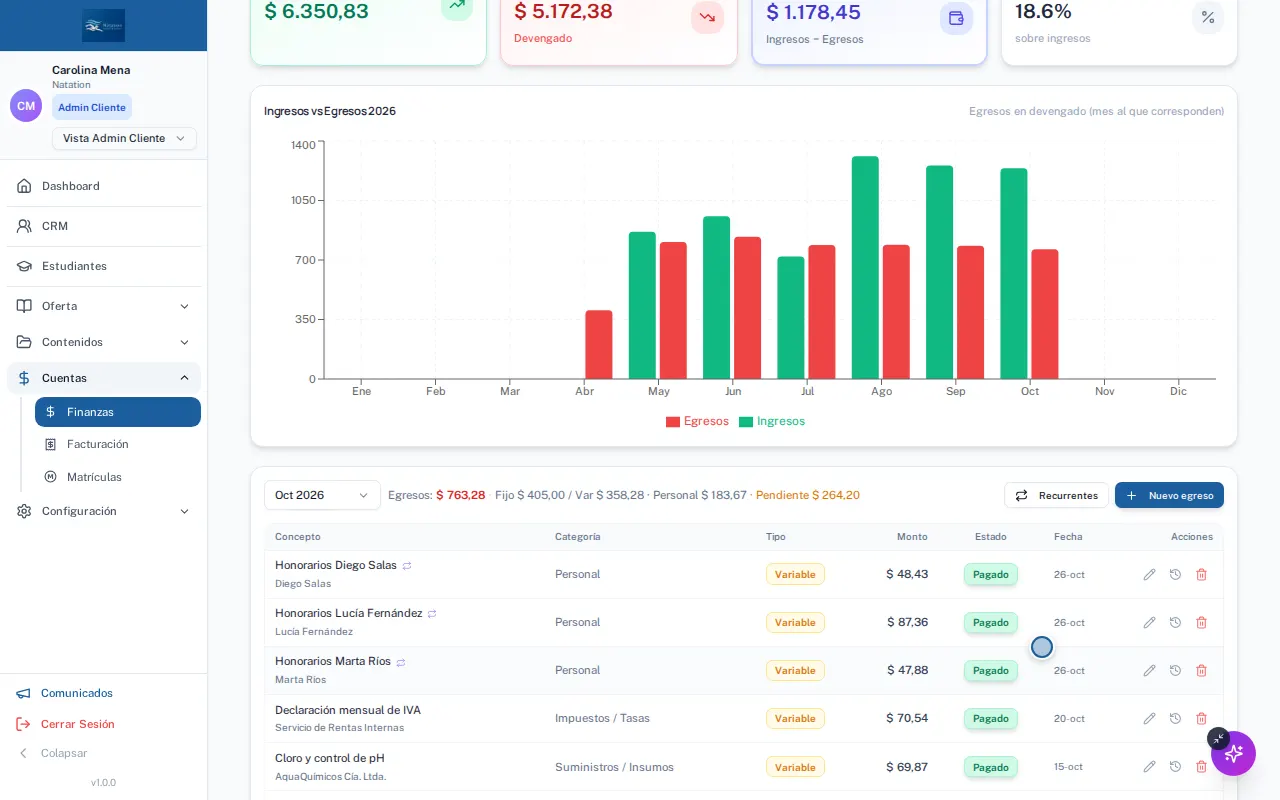Click the CM user avatar
Viewport: 1280px width, 800px height.
click(x=26, y=106)
